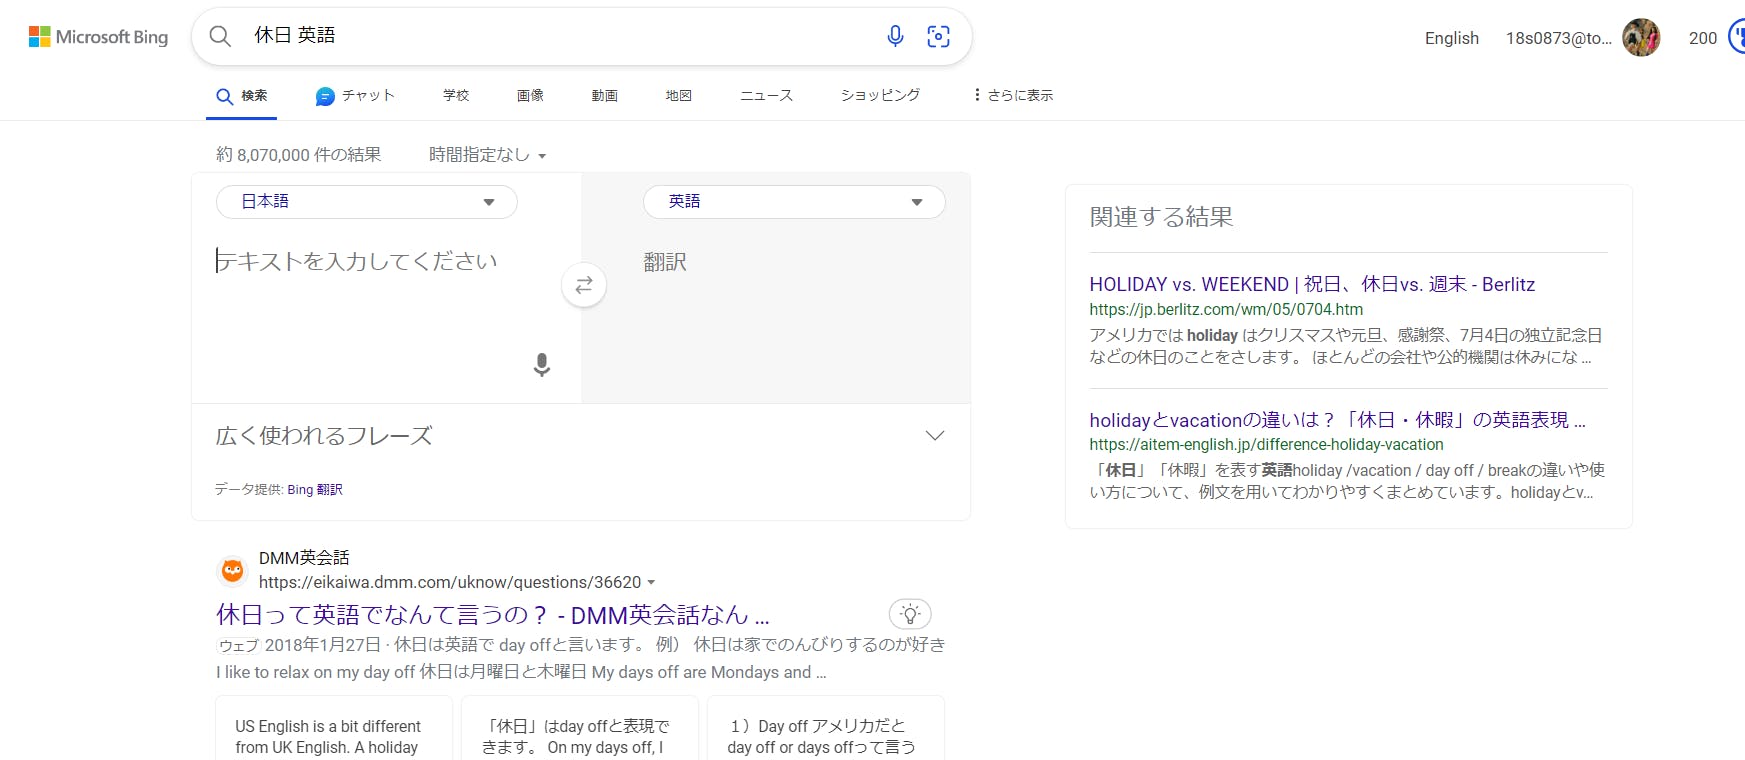Click the lightbulb icon beside DMM result
The height and width of the screenshot is (760, 1745).
tap(909, 614)
